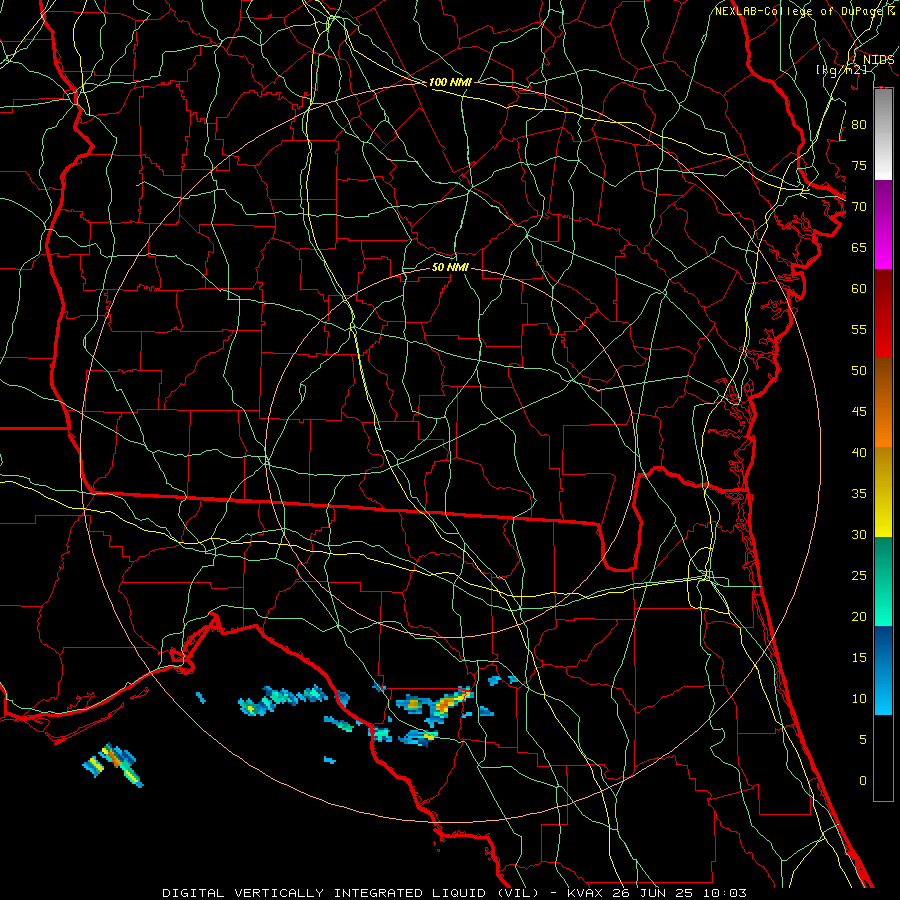Click the "45" scale value
The image size is (900, 900).
point(859,412)
